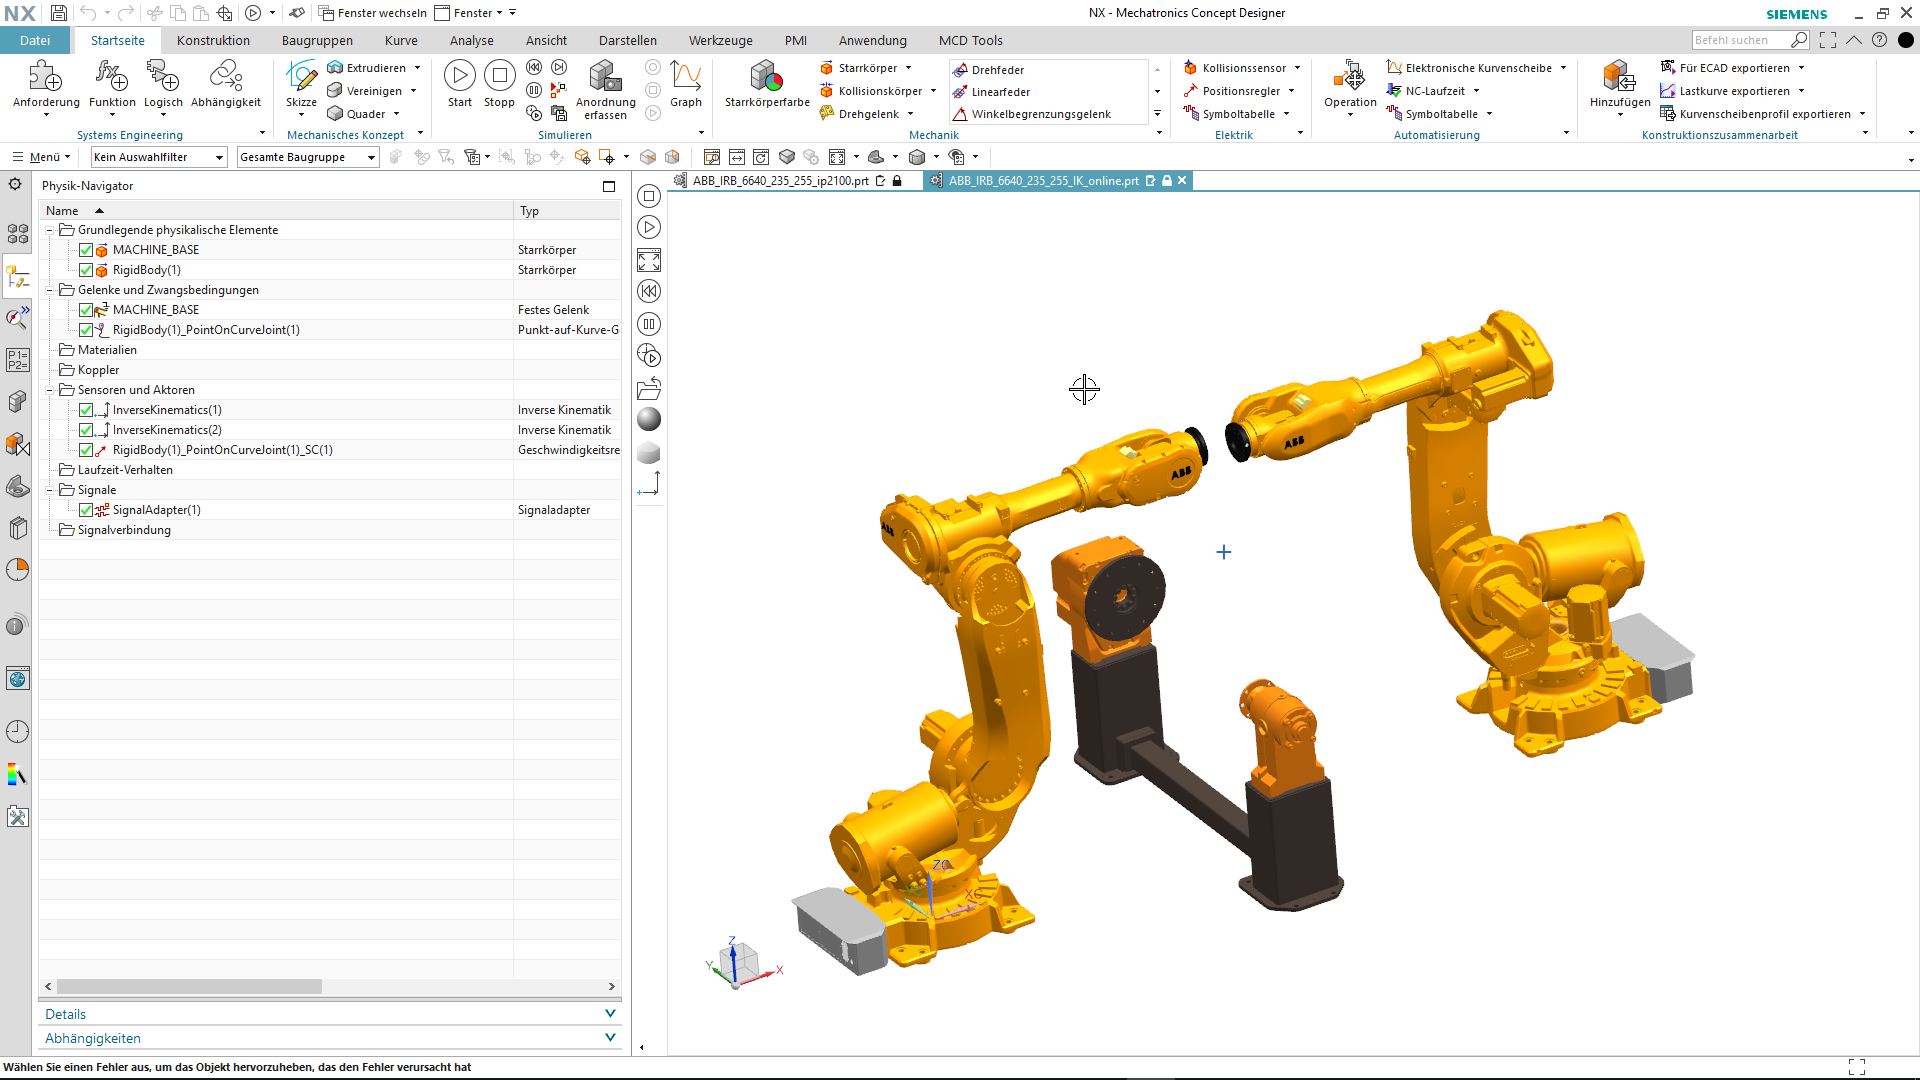Image resolution: width=1920 pixels, height=1080 pixels.
Task: Select the Operation tool icon
Action: point(1350,76)
